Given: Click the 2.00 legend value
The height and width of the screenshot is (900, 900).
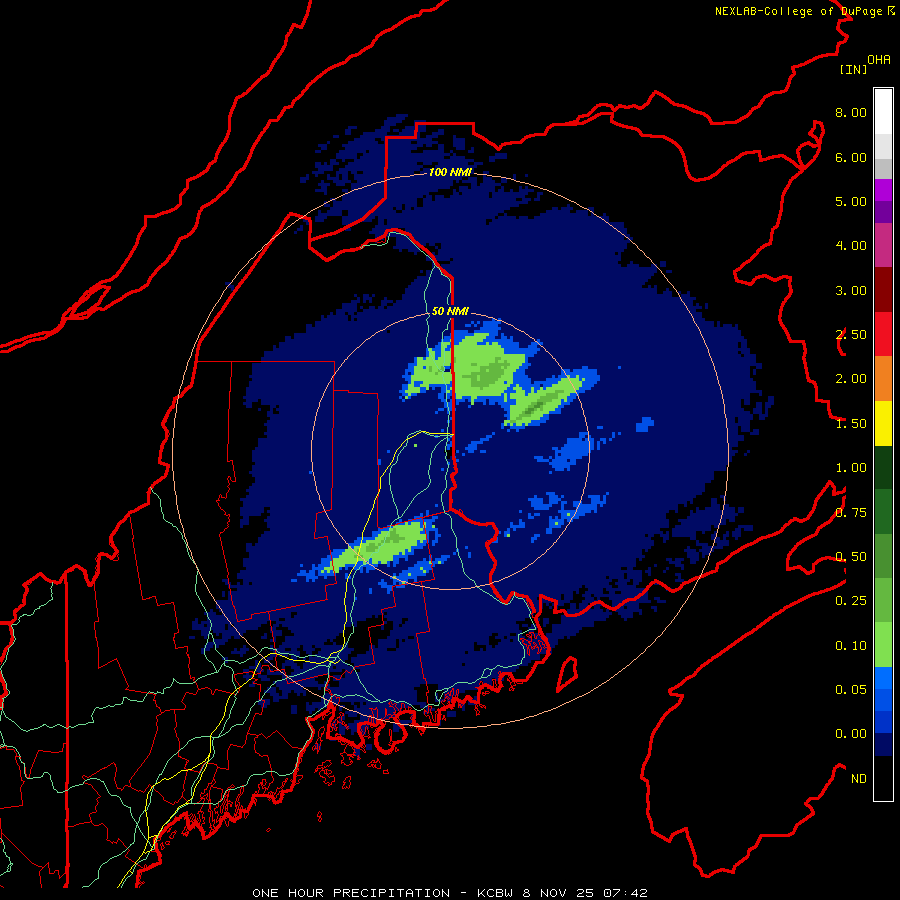Looking at the screenshot, I should pos(851,379).
